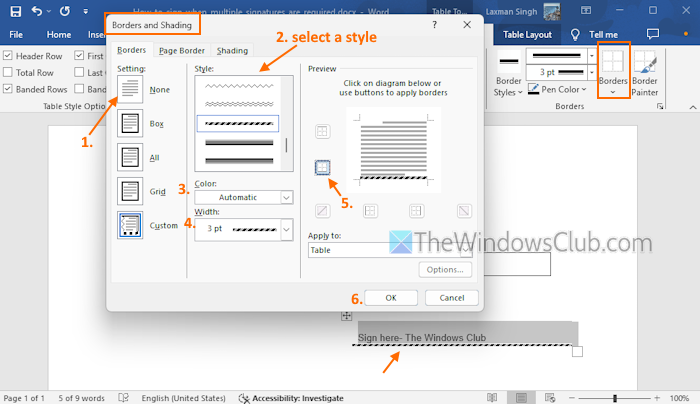Image resolution: width=700 pixels, height=404 pixels.
Task: Click the ribbon display options icon
Action: [586, 11]
